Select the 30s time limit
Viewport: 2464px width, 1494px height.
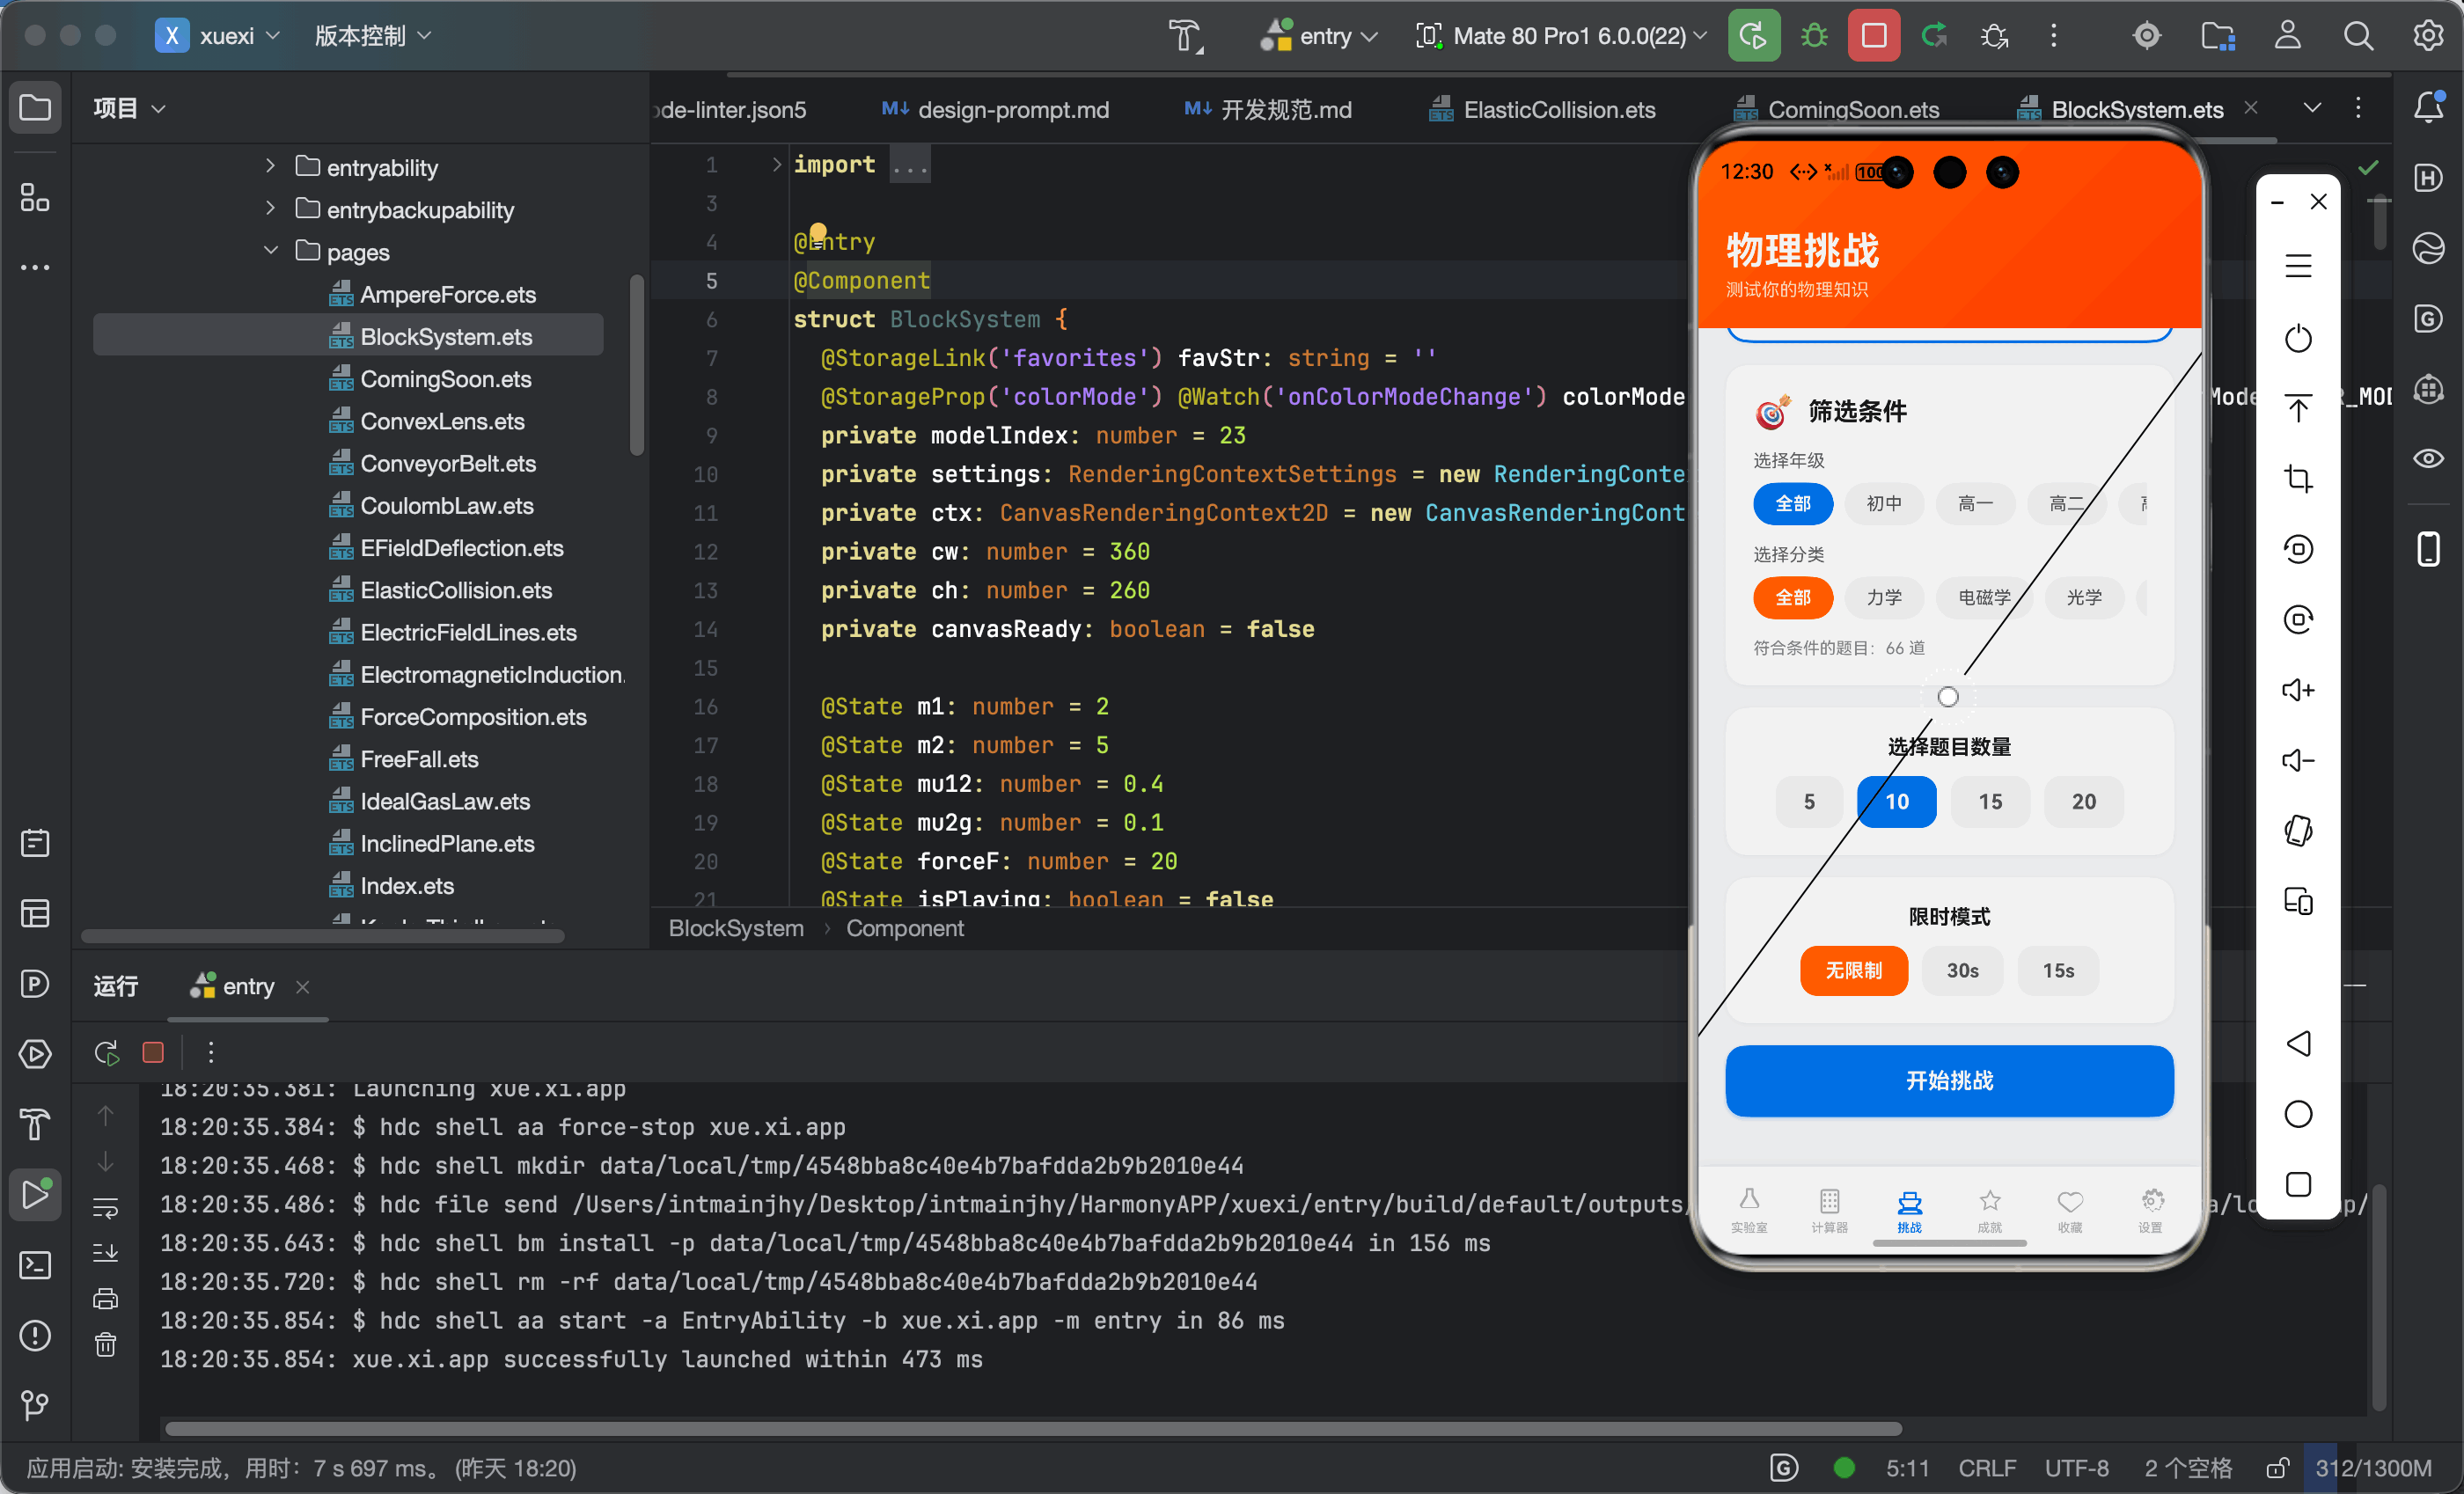[1961, 970]
